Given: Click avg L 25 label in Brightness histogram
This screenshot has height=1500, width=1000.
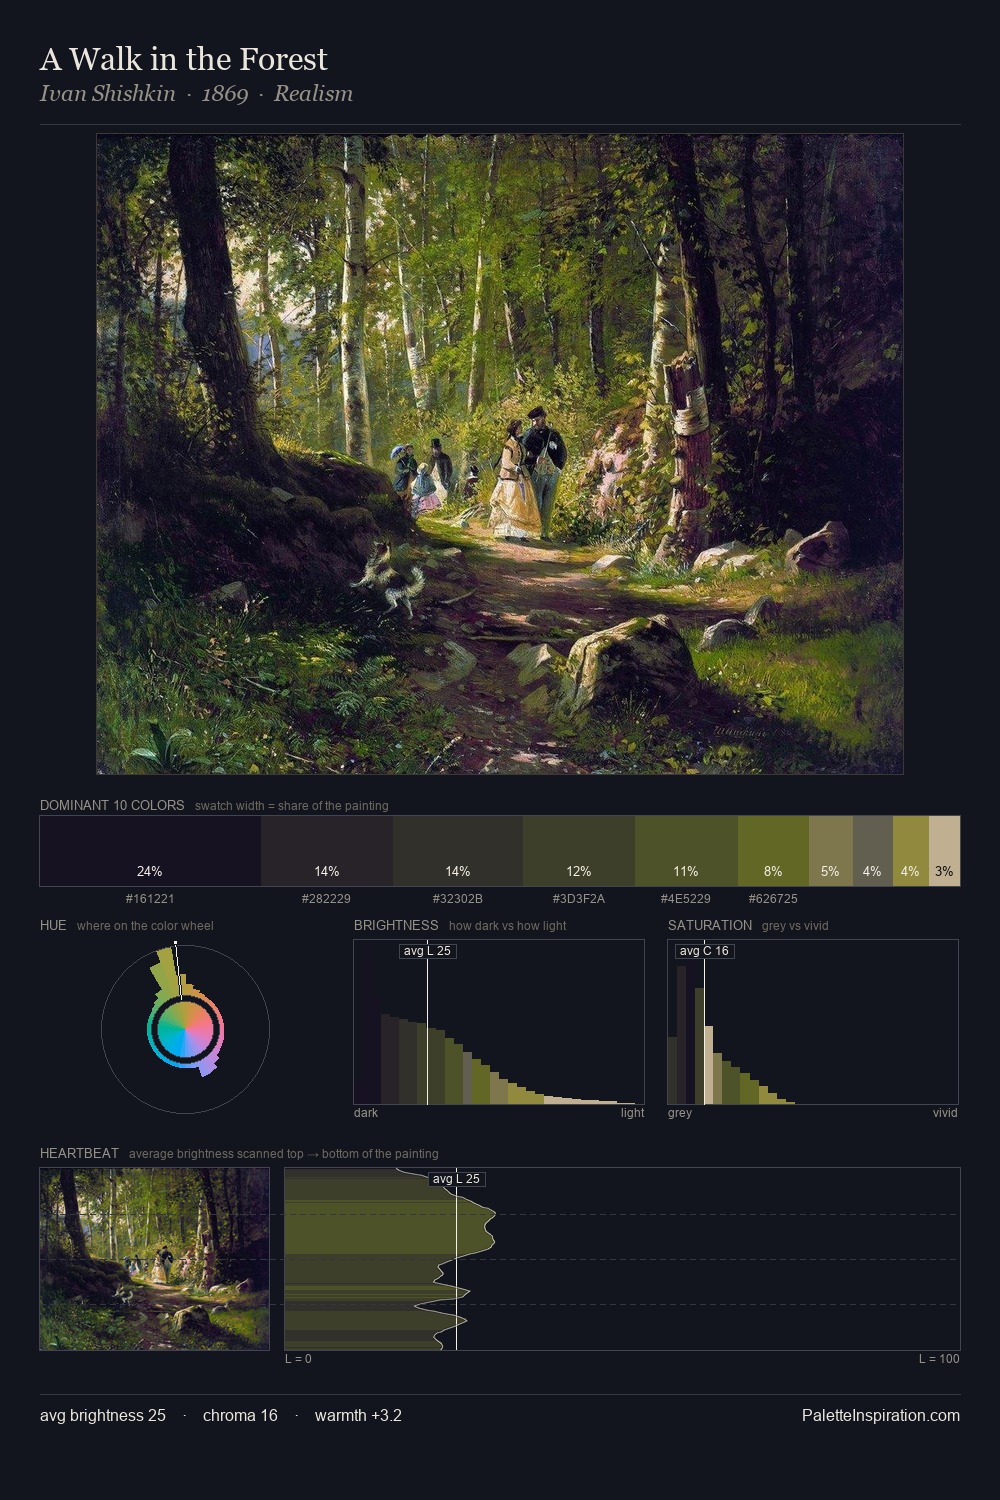Looking at the screenshot, I should (427, 951).
